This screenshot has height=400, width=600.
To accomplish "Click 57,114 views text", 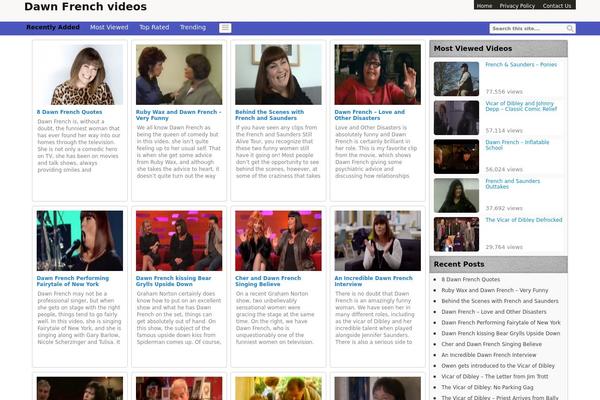I will tap(504, 131).
